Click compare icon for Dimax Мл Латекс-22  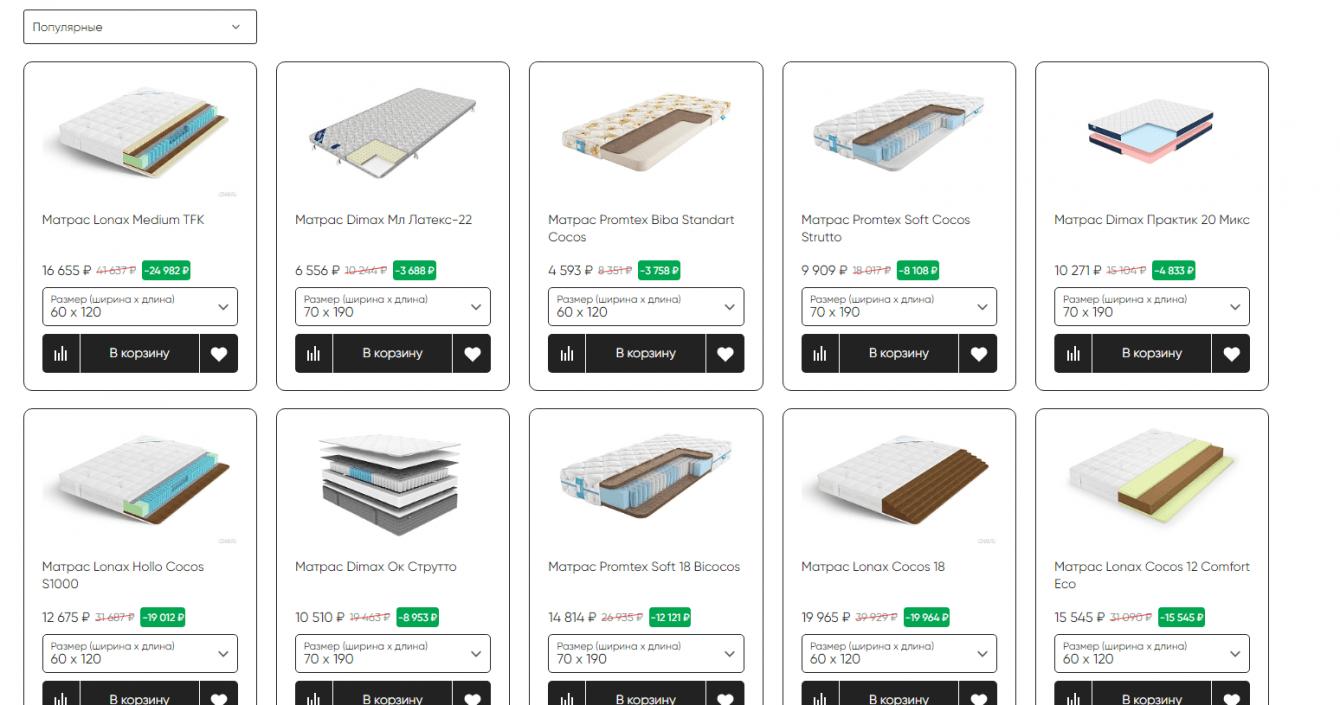point(314,353)
